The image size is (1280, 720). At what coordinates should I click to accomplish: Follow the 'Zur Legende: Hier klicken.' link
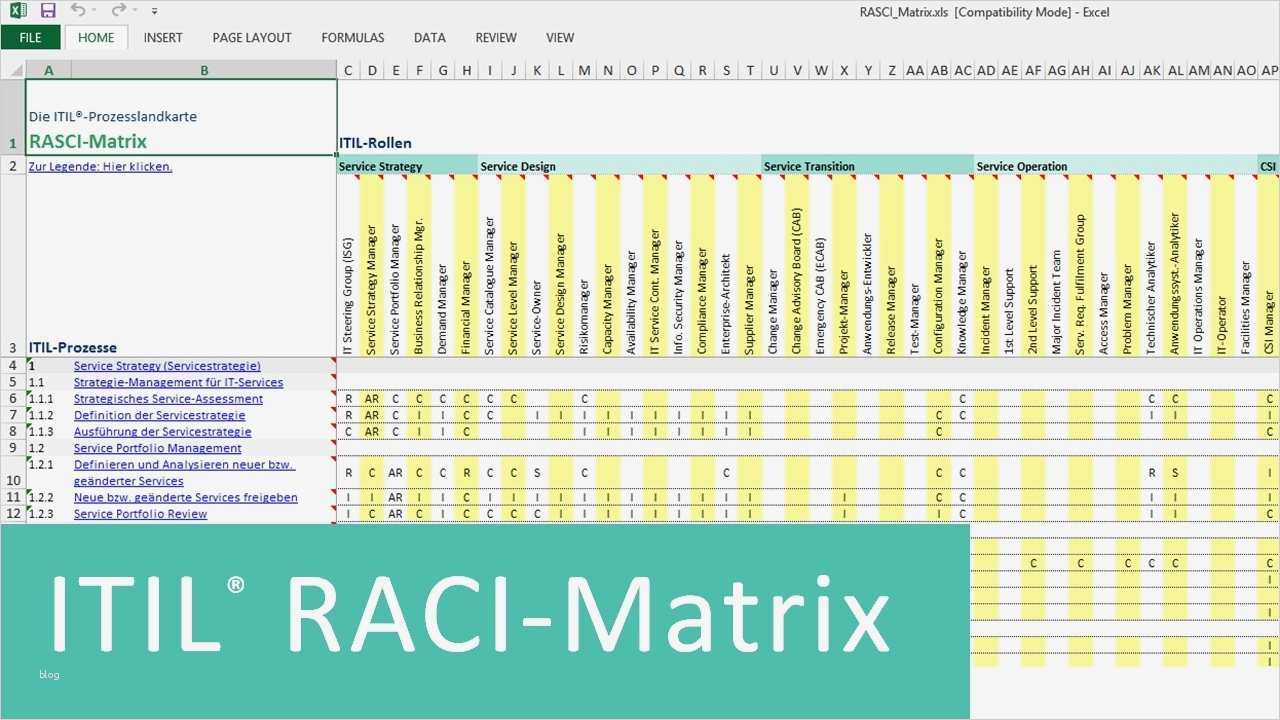[100, 166]
